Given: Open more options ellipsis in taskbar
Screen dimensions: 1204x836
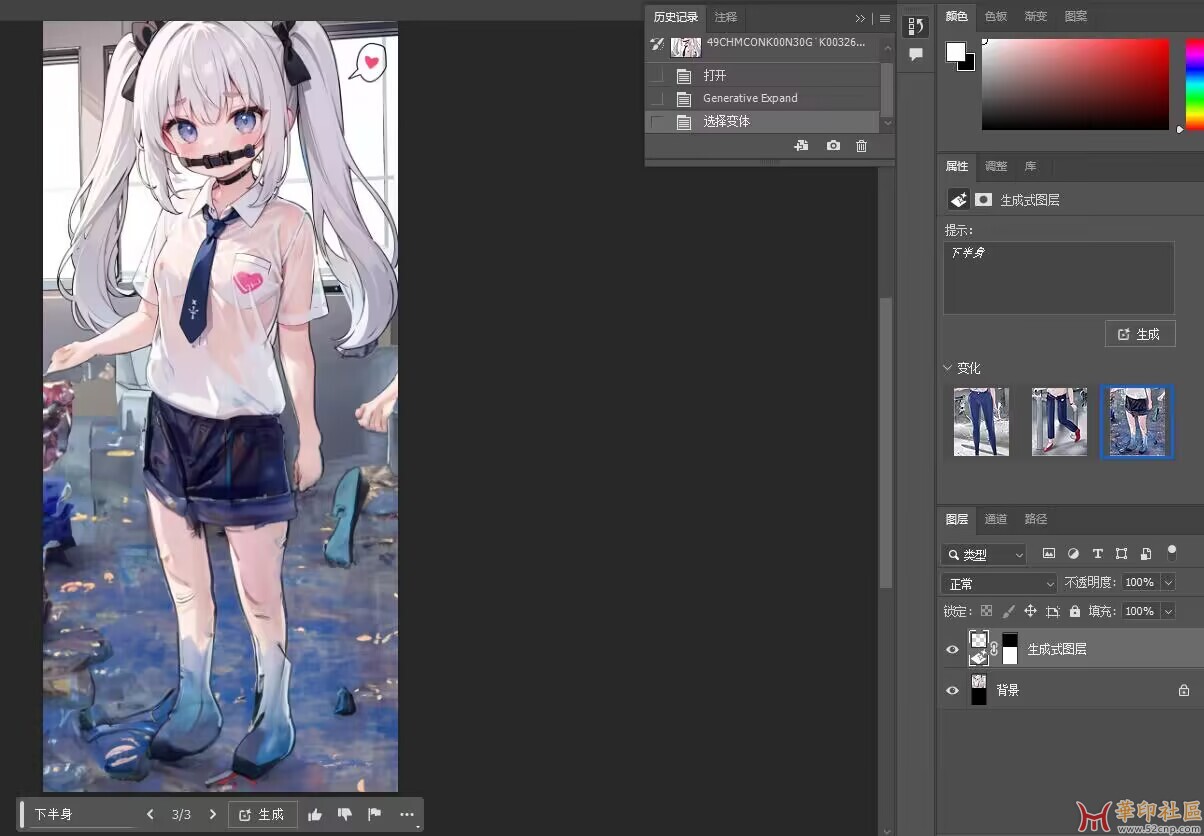Looking at the screenshot, I should pos(407,815).
